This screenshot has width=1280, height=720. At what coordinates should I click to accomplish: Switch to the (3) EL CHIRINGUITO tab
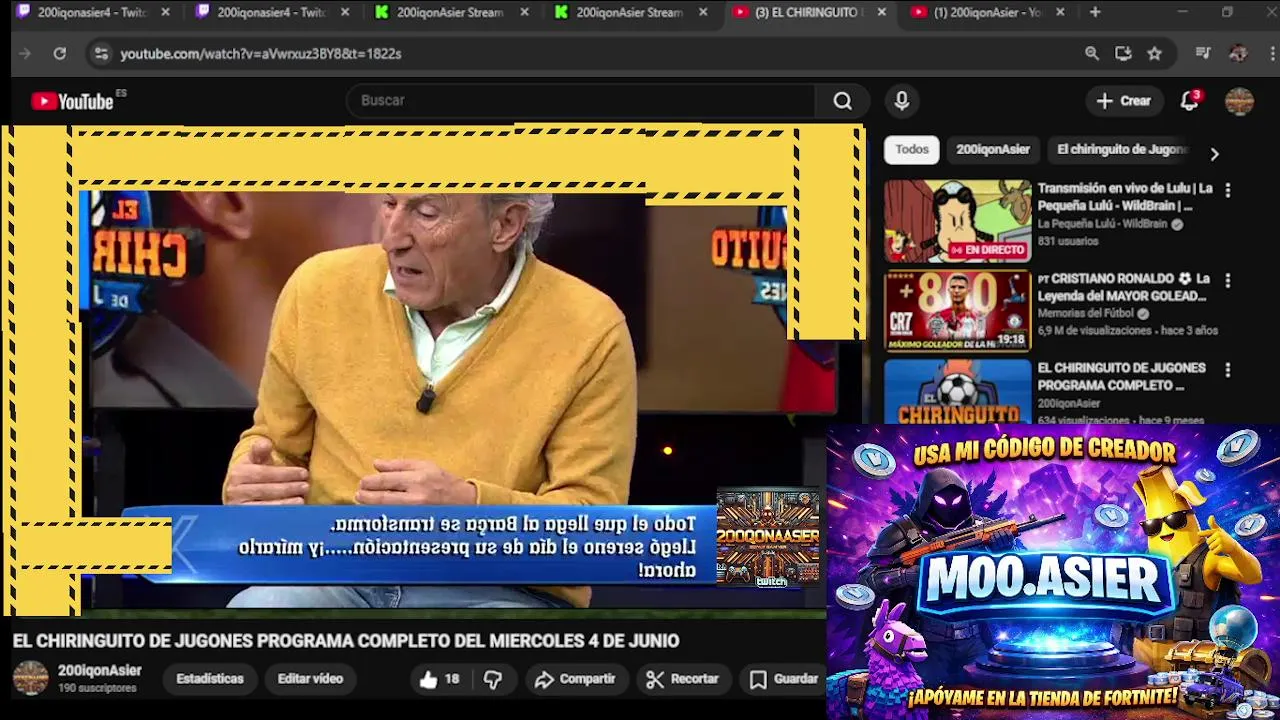pyautogui.click(x=808, y=12)
